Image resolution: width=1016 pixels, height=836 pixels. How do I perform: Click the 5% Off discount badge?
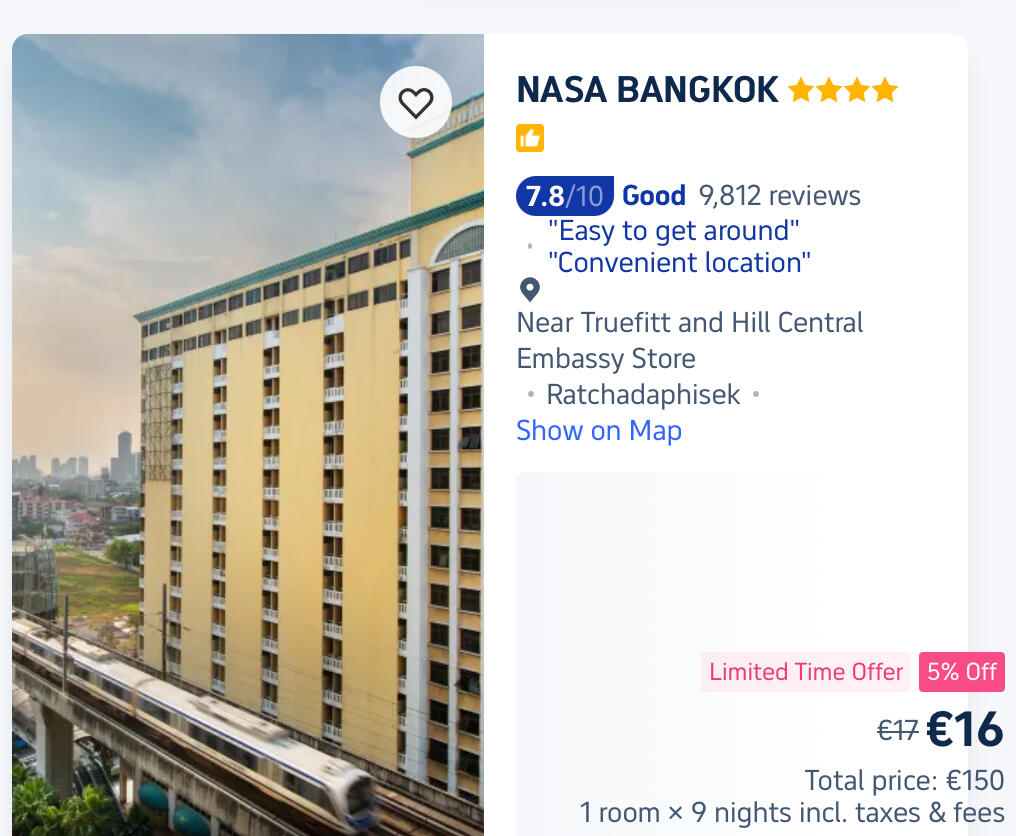point(961,672)
